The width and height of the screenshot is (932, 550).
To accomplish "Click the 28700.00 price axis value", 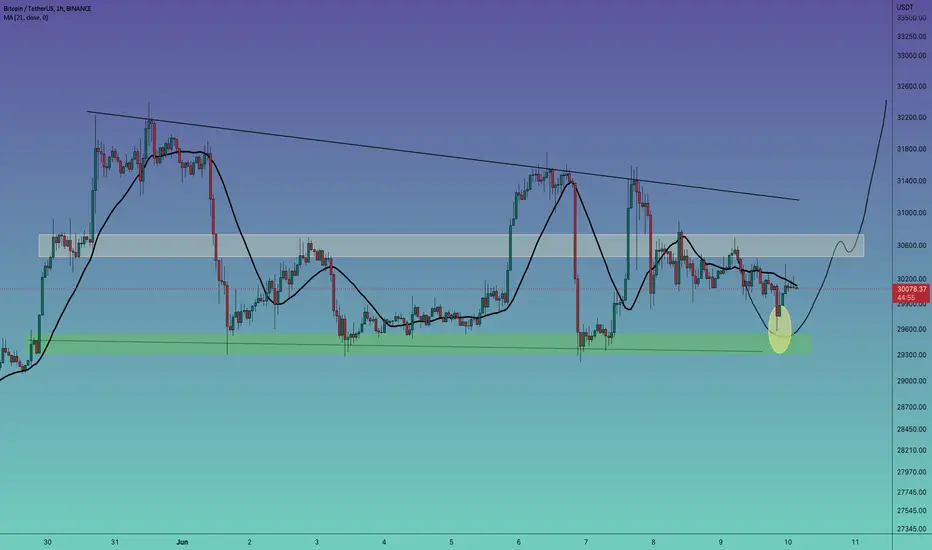I will [x=911, y=407].
